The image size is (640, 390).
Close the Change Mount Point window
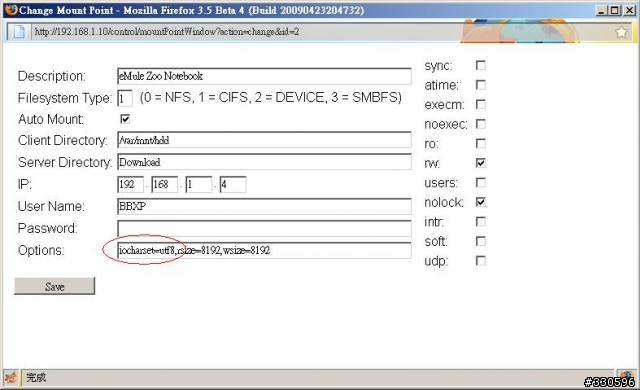(629, 10)
